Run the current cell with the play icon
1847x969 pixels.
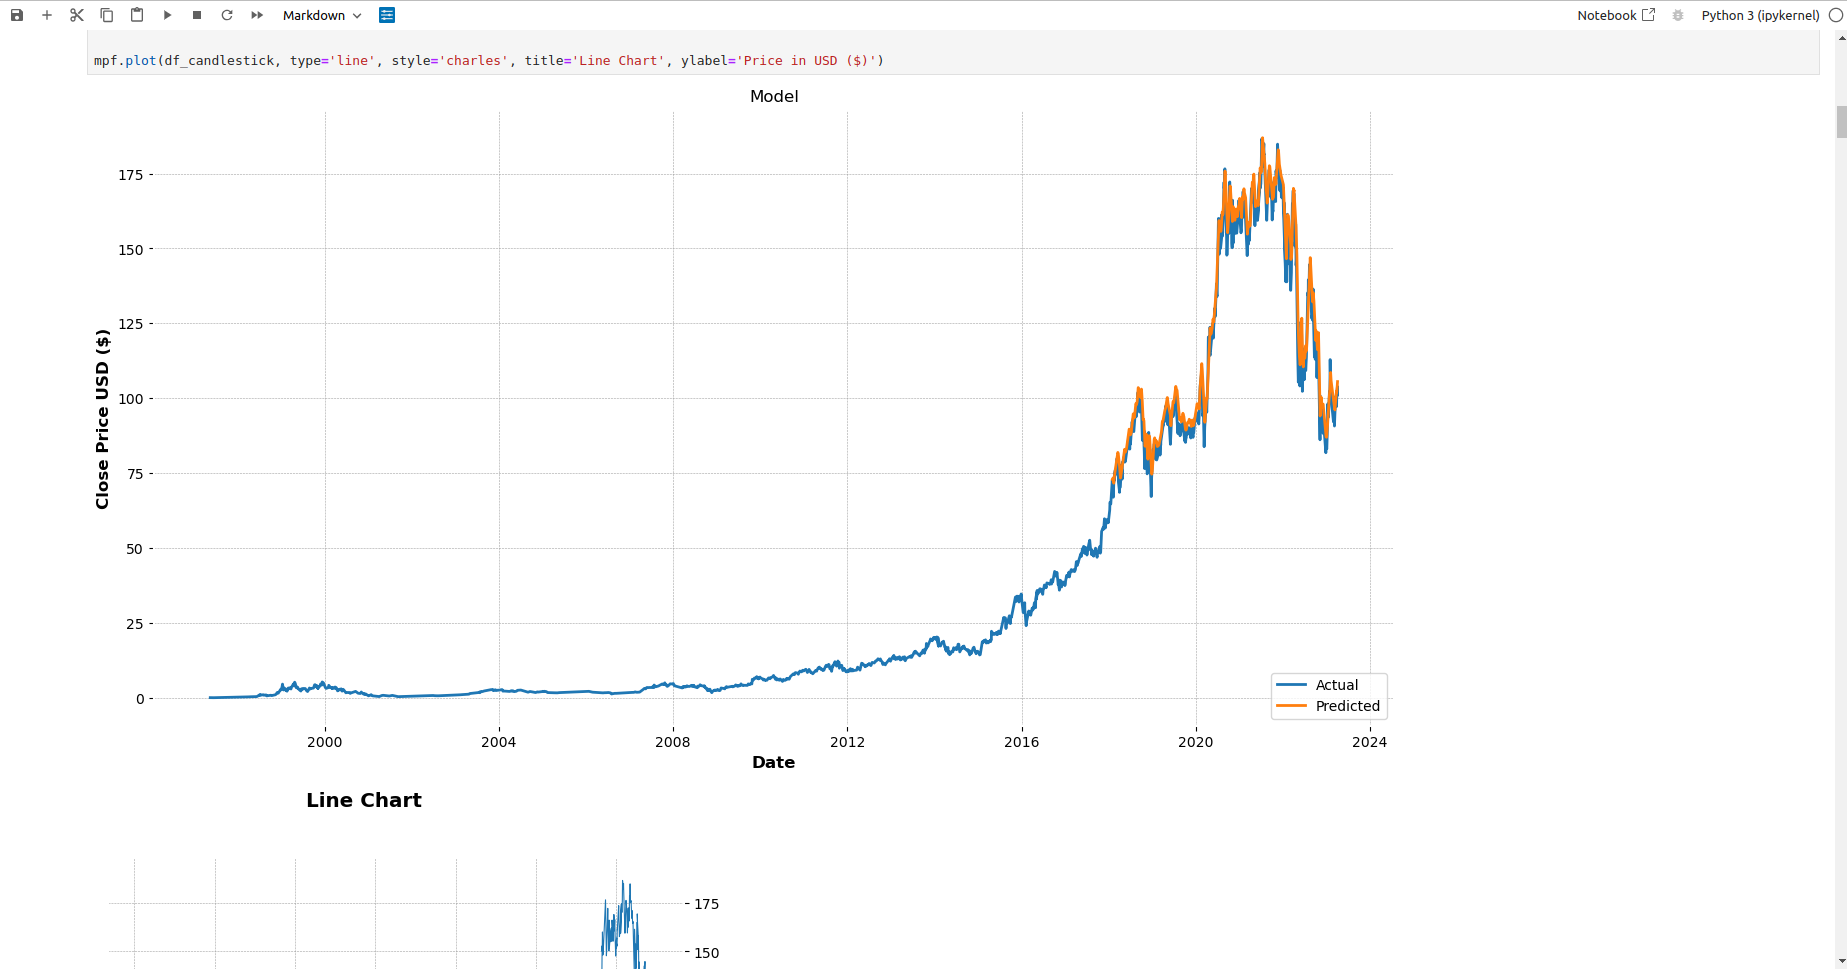tap(167, 15)
